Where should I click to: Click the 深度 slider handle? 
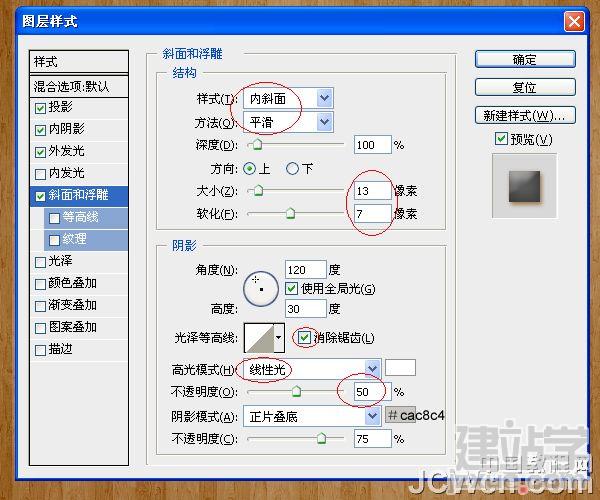click(258, 145)
